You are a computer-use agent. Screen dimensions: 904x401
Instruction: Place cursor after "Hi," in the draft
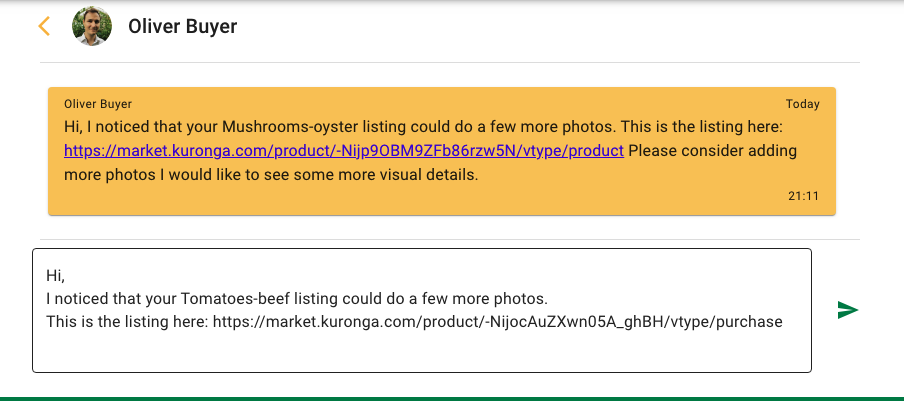tap(66, 276)
